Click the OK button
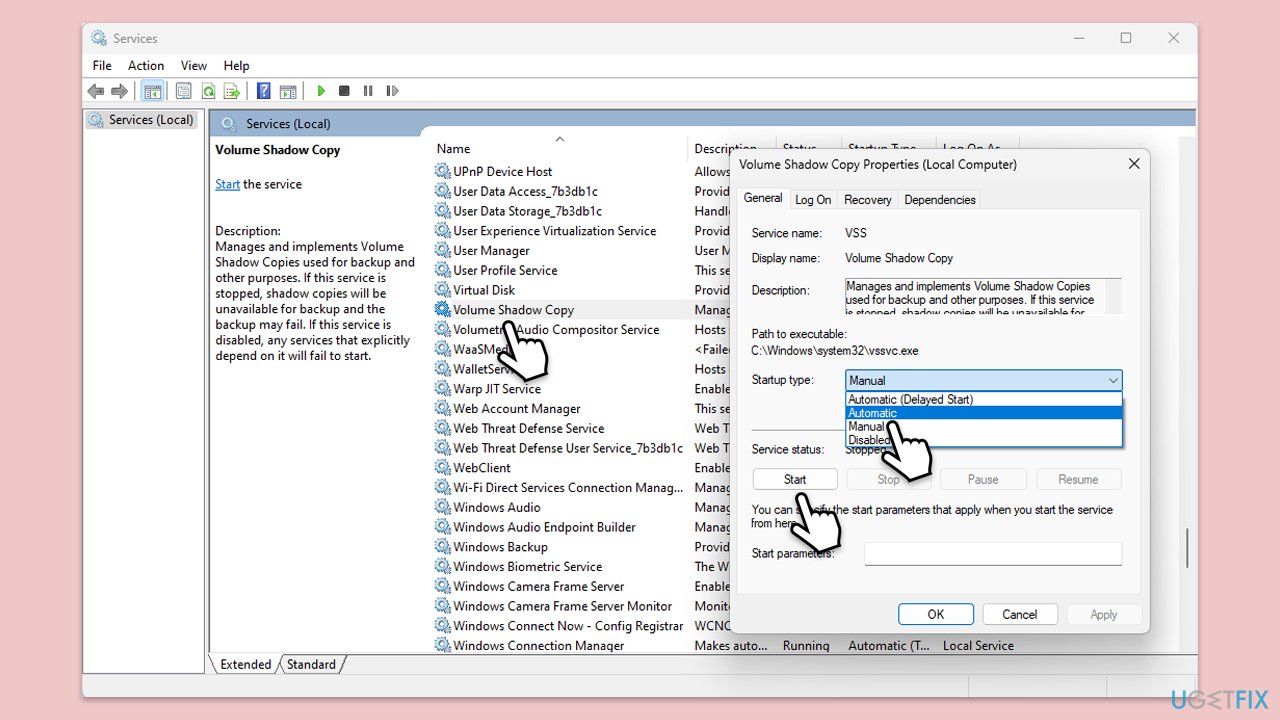 935,615
